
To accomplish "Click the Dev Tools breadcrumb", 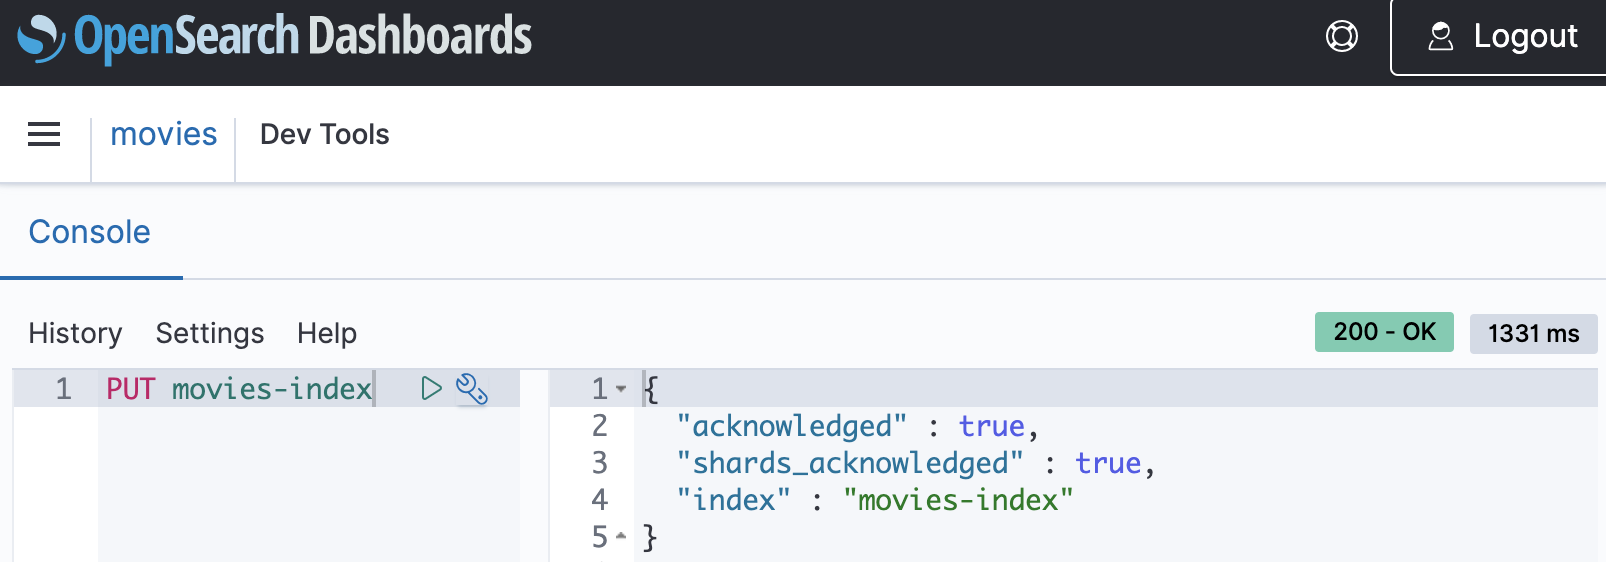I will [x=324, y=134].
